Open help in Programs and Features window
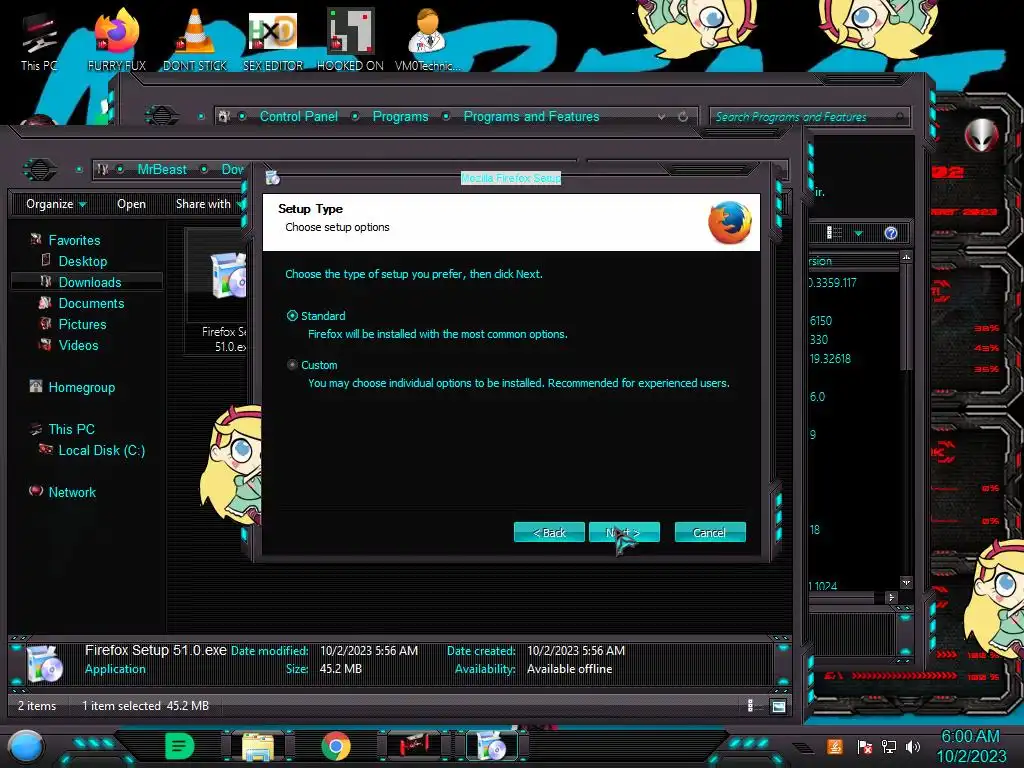Image resolution: width=1024 pixels, height=768 pixels. coord(891,233)
